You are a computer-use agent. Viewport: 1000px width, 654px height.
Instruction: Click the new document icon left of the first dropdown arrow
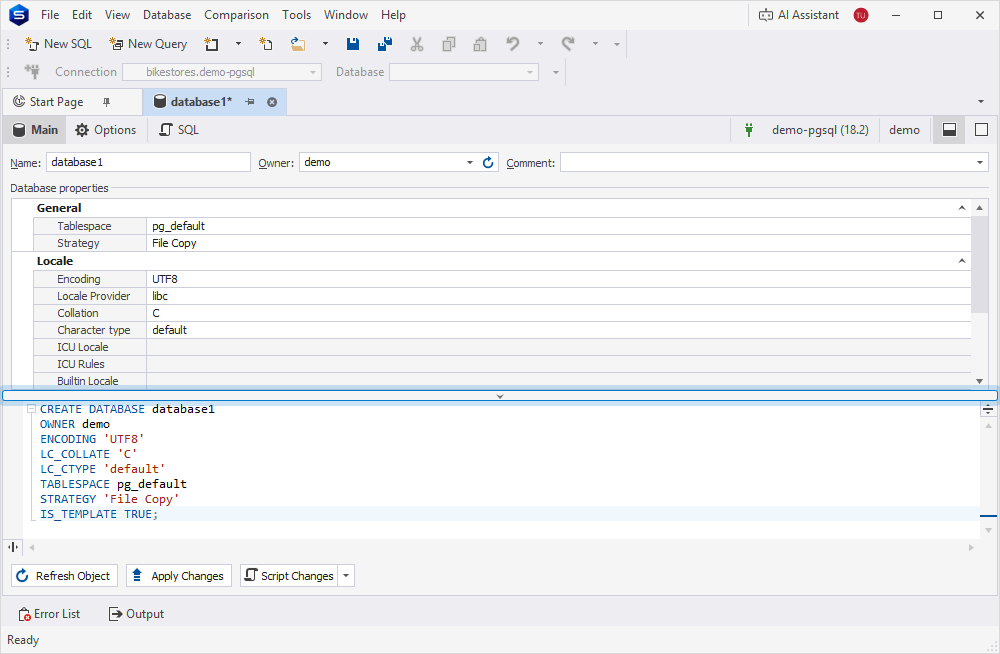click(x=211, y=44)
